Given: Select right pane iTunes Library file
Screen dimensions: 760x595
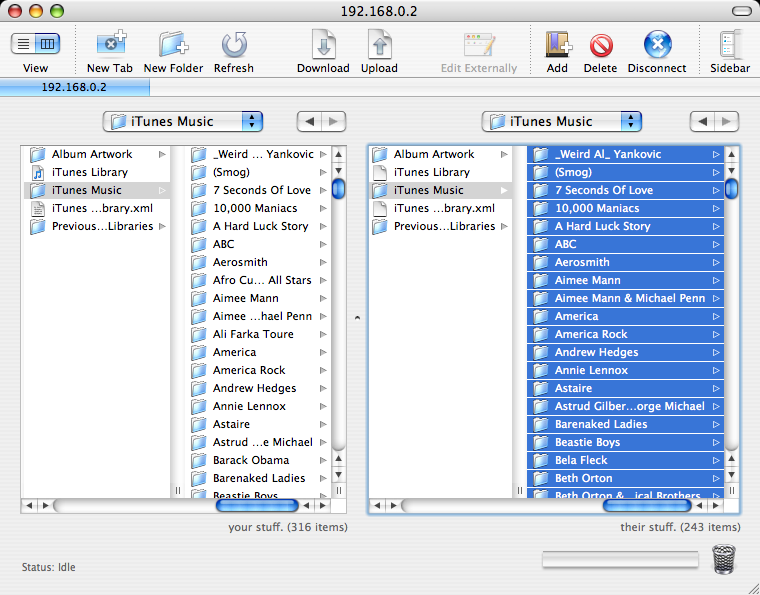Looking at the screenshot, I should coord(440,172).
